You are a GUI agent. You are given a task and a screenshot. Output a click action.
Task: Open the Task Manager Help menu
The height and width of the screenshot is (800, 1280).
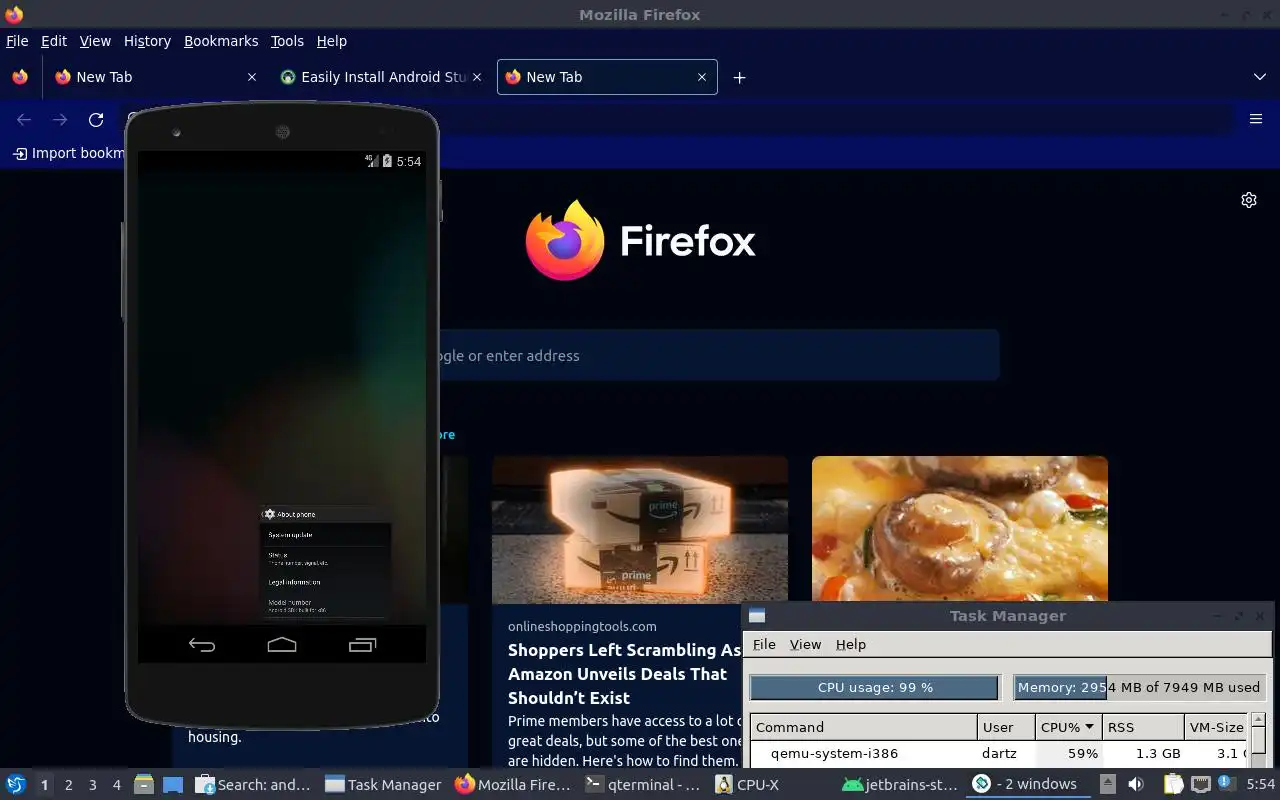point(851,644)
